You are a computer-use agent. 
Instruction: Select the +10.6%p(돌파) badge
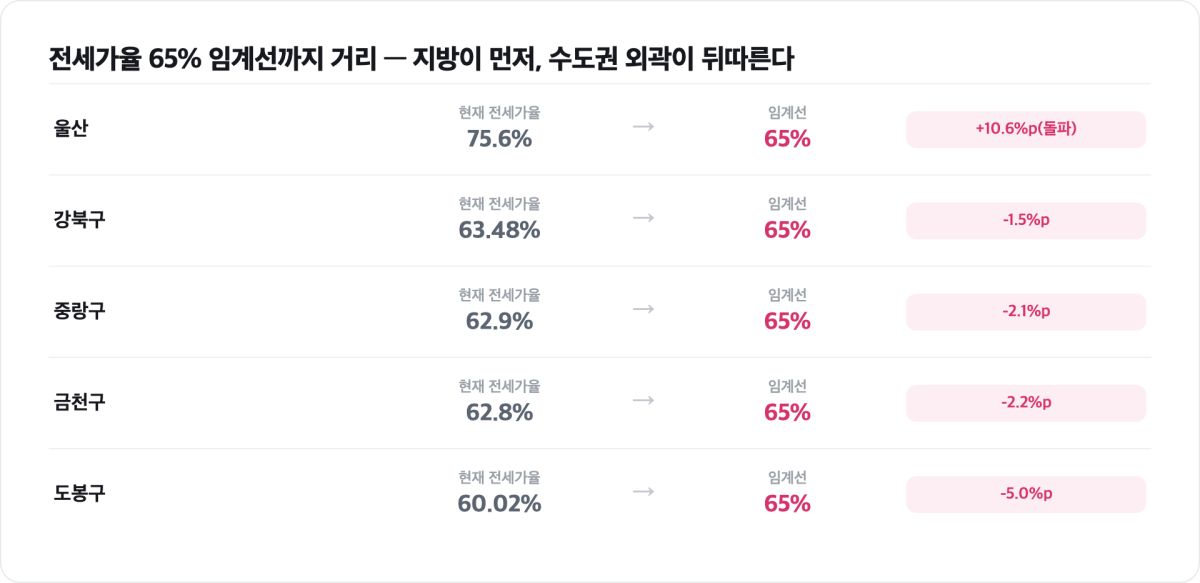[1026, 129]
